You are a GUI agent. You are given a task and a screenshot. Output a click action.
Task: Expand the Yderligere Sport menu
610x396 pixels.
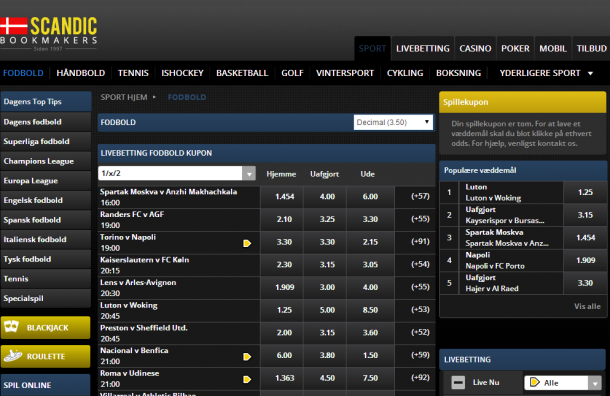[x=546, y=73]
